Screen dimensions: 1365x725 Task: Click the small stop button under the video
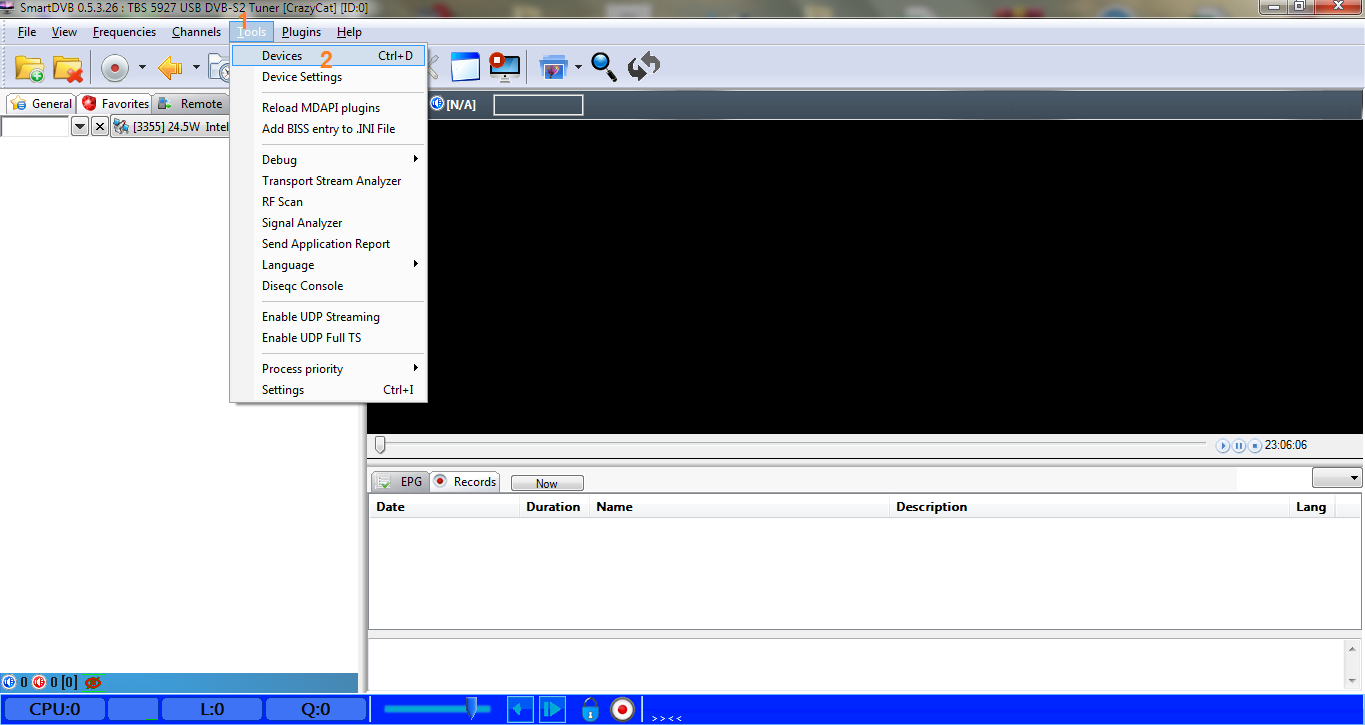(x=1254, y=446)
